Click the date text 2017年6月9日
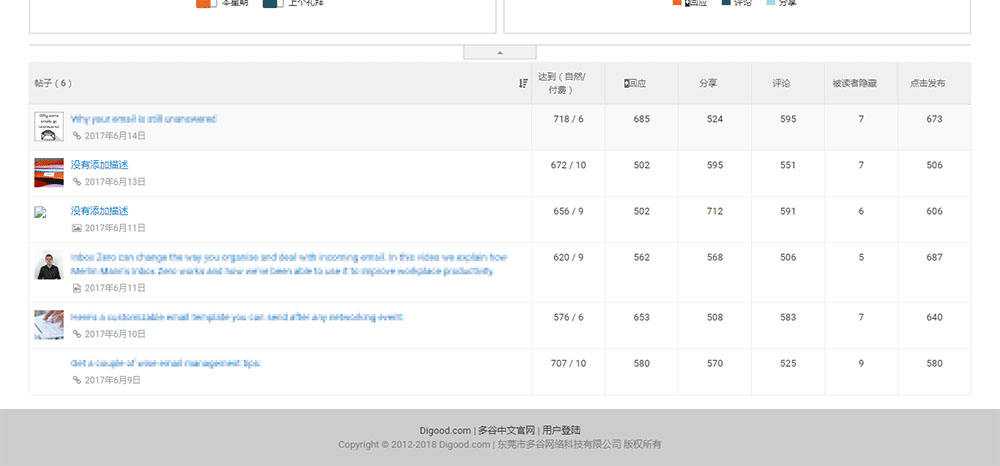 tap(113, 380)
